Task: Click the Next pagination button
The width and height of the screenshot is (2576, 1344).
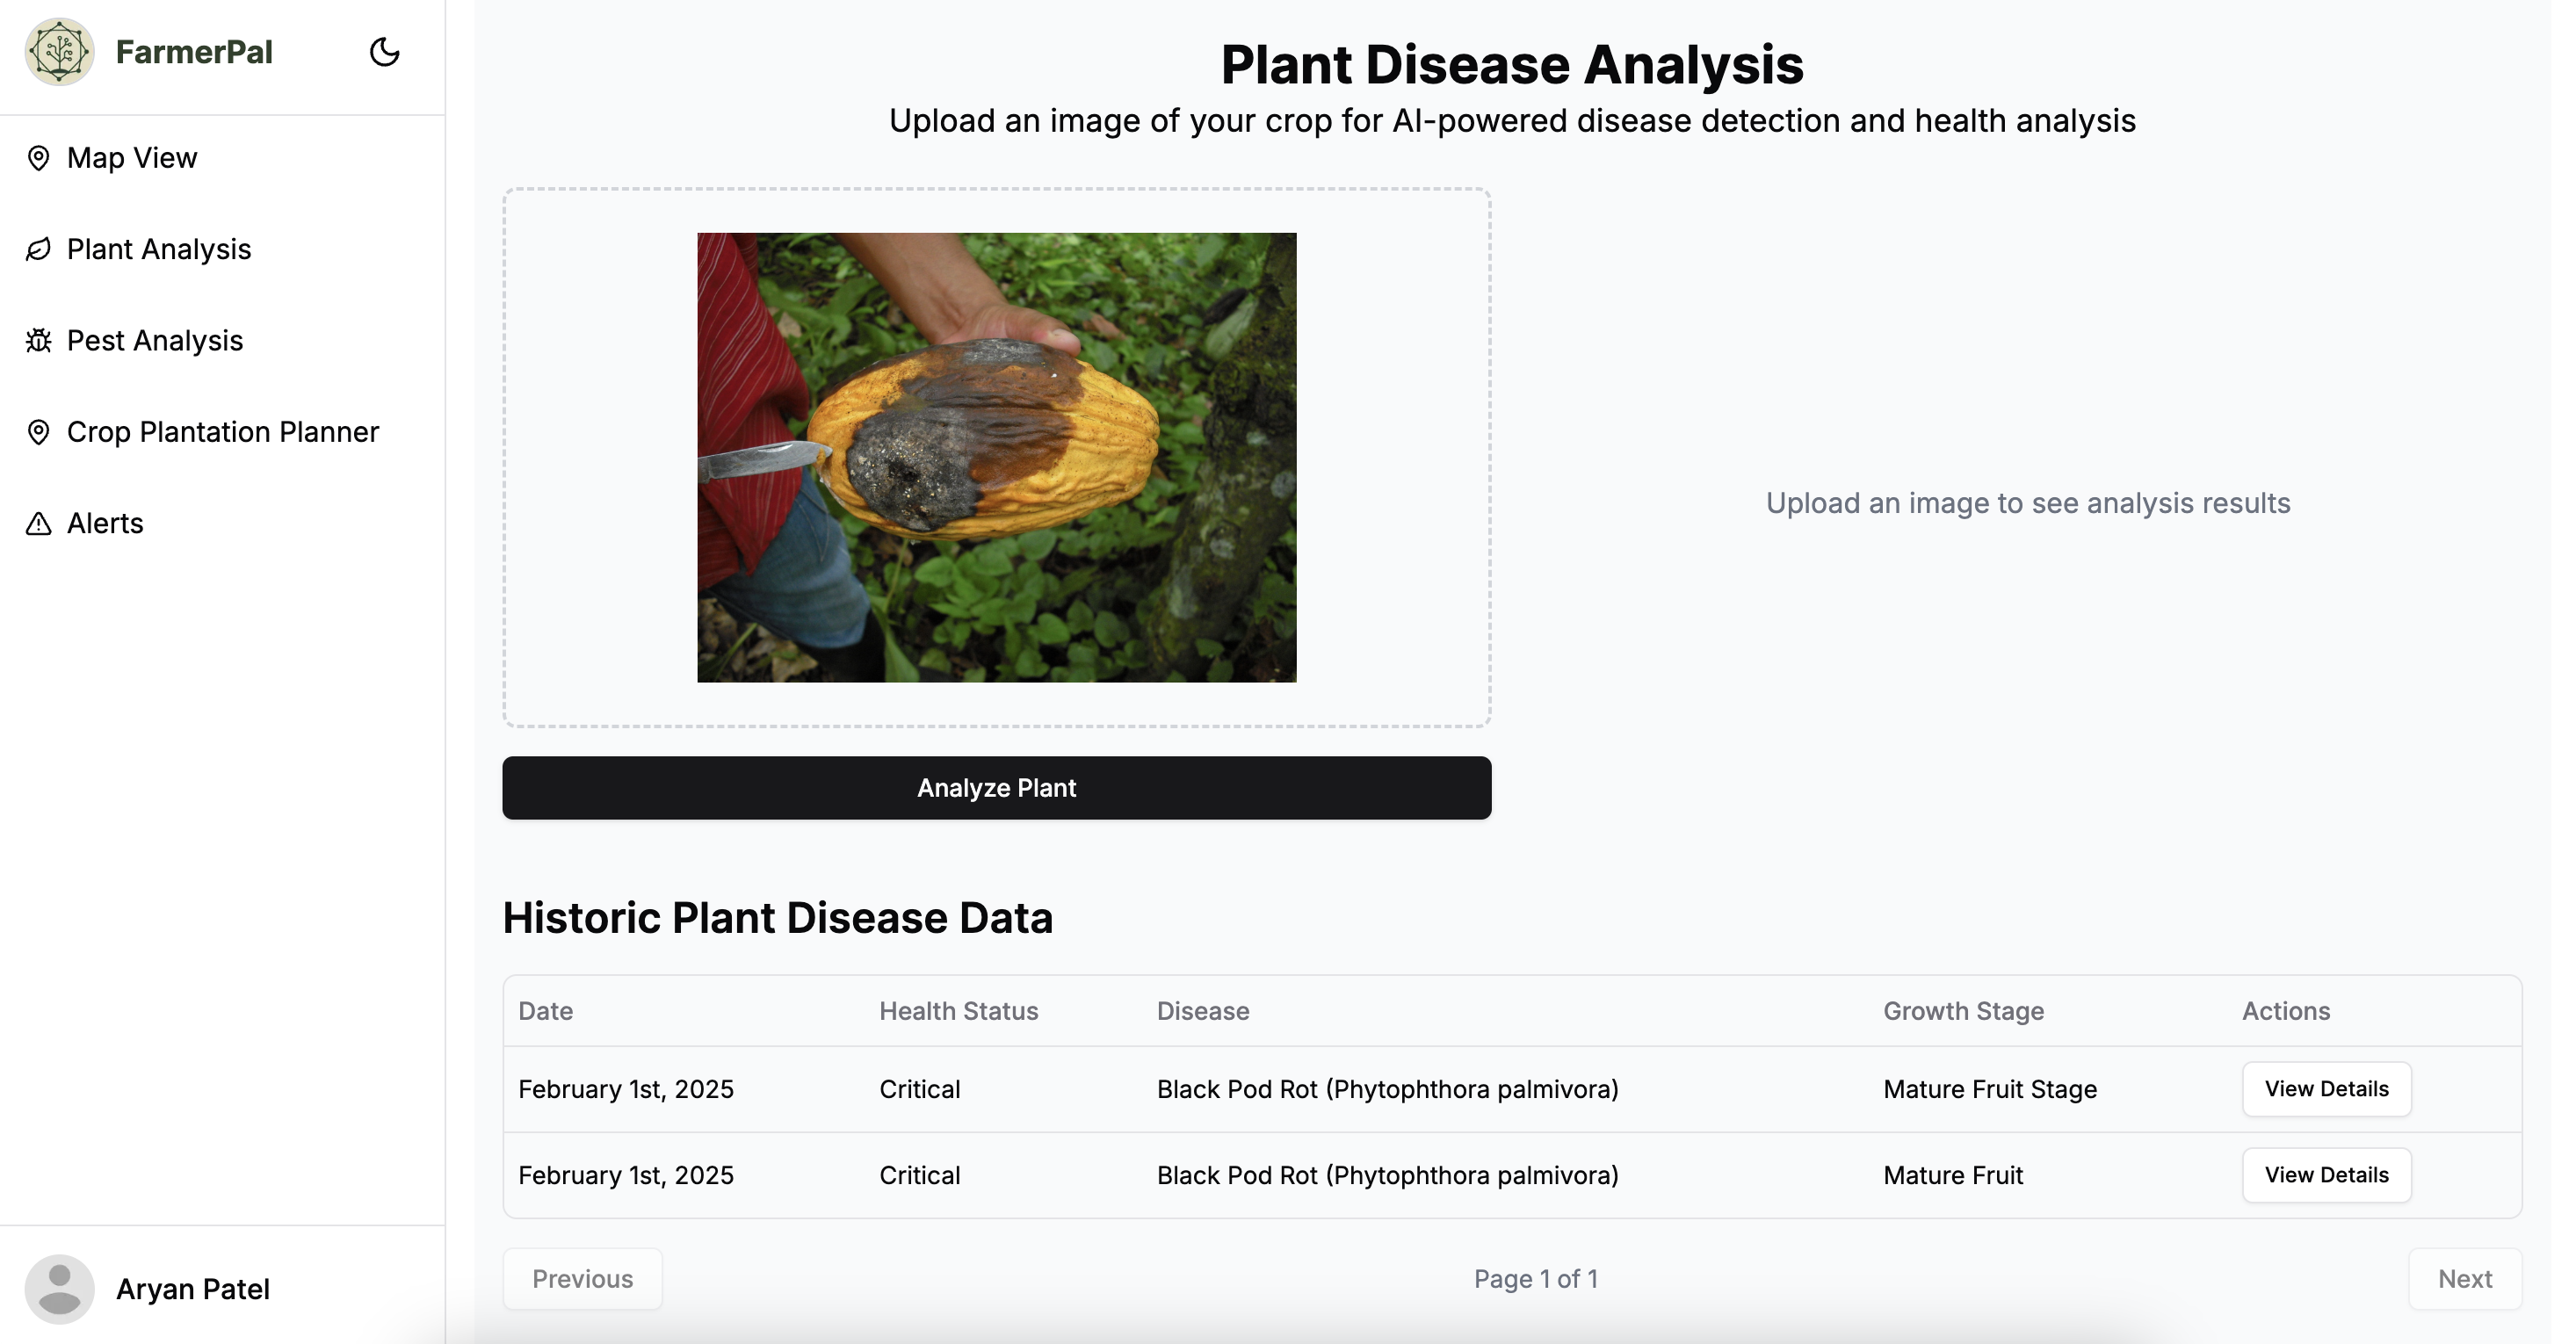Action: (2464, 1279)
